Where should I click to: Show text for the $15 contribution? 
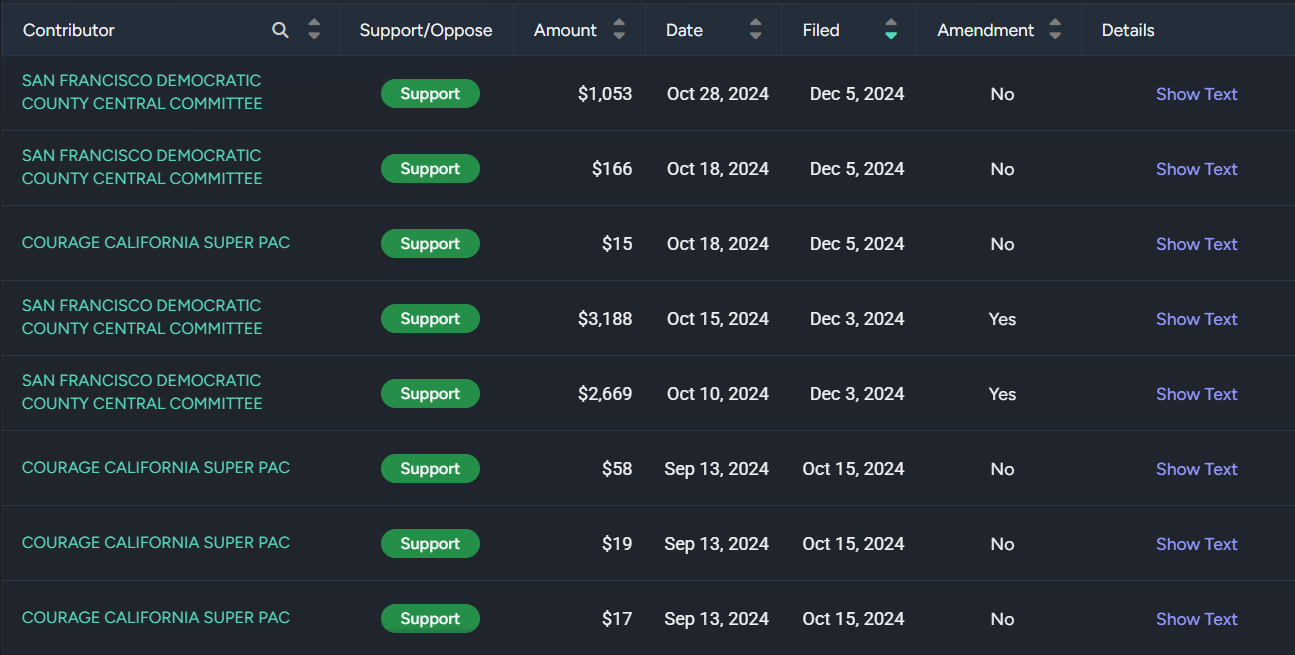1196,244
